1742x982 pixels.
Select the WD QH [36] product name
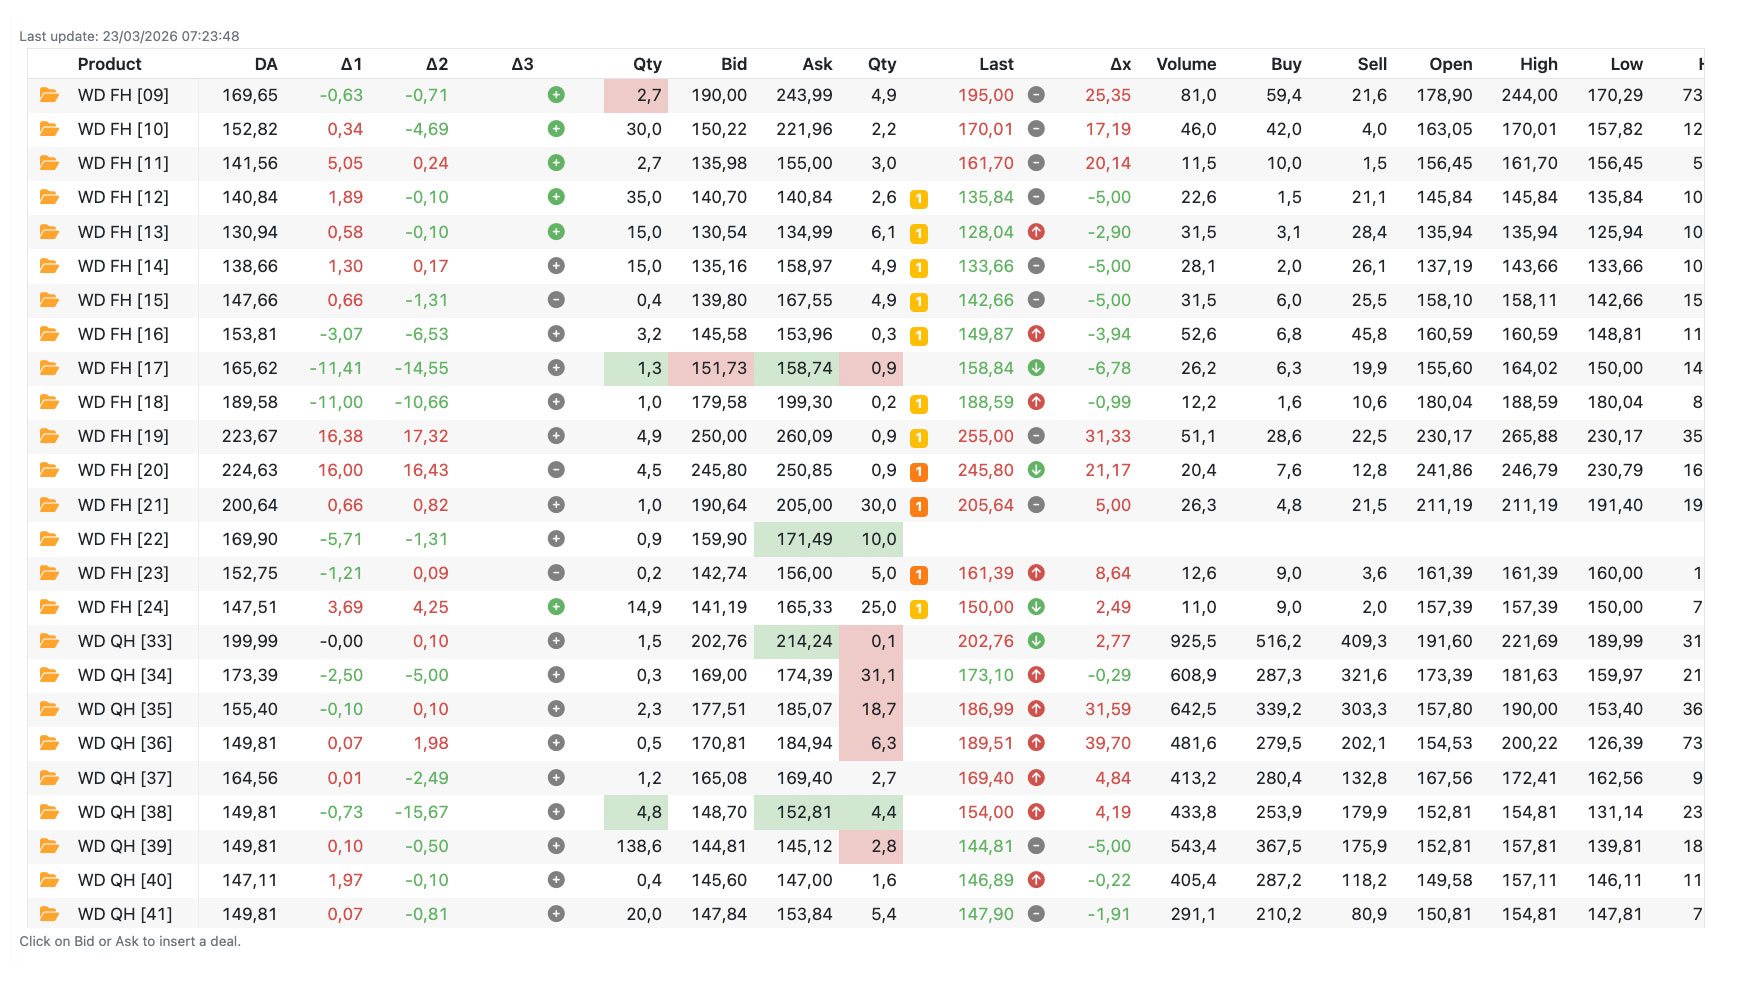tap(125, 743)
